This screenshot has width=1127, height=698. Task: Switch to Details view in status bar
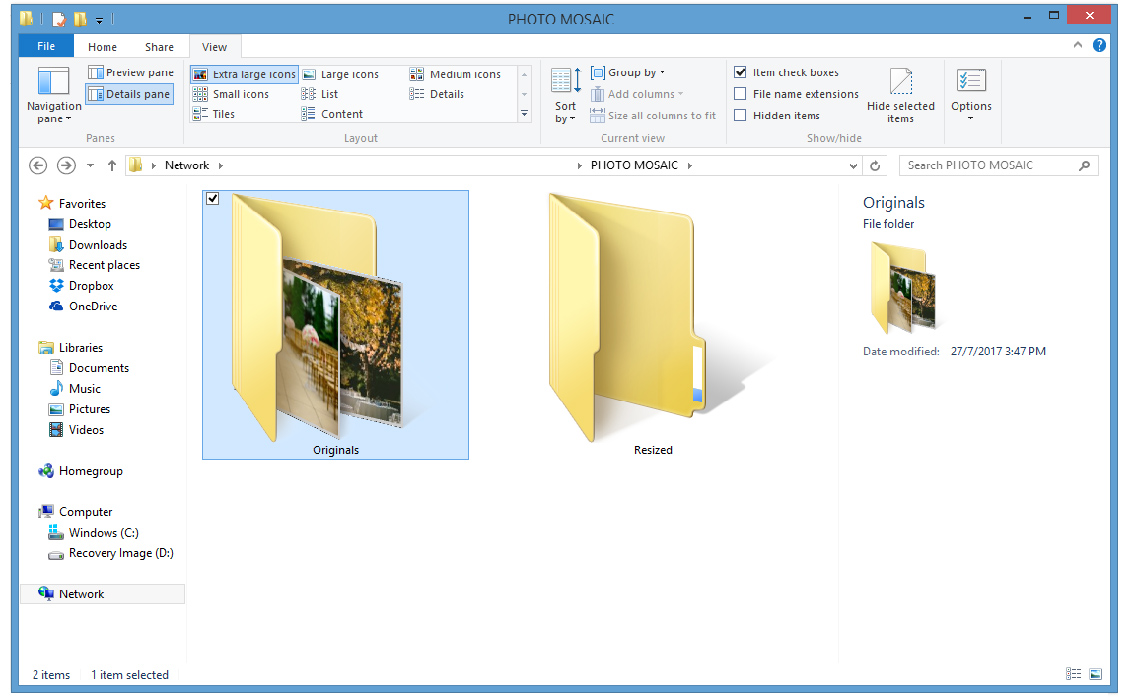(1073, 675)
